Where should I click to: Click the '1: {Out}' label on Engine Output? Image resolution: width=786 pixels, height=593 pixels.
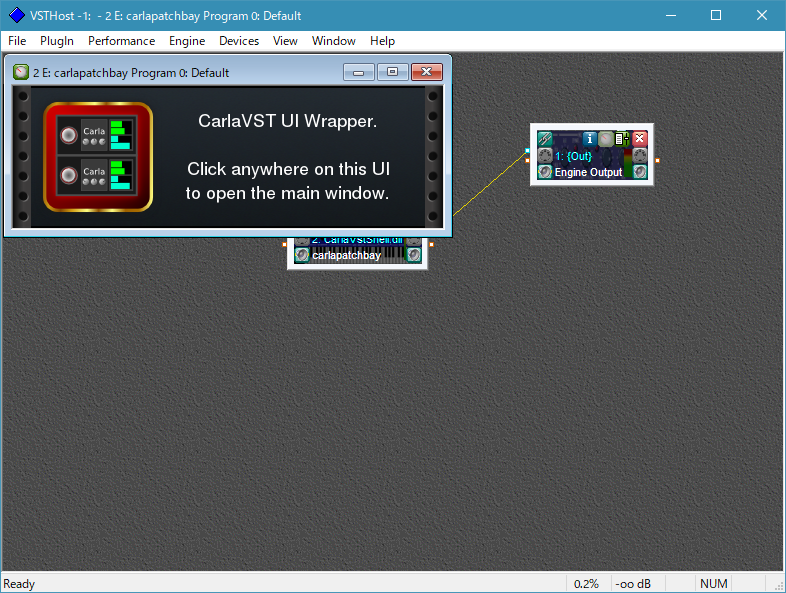(573, 156)
